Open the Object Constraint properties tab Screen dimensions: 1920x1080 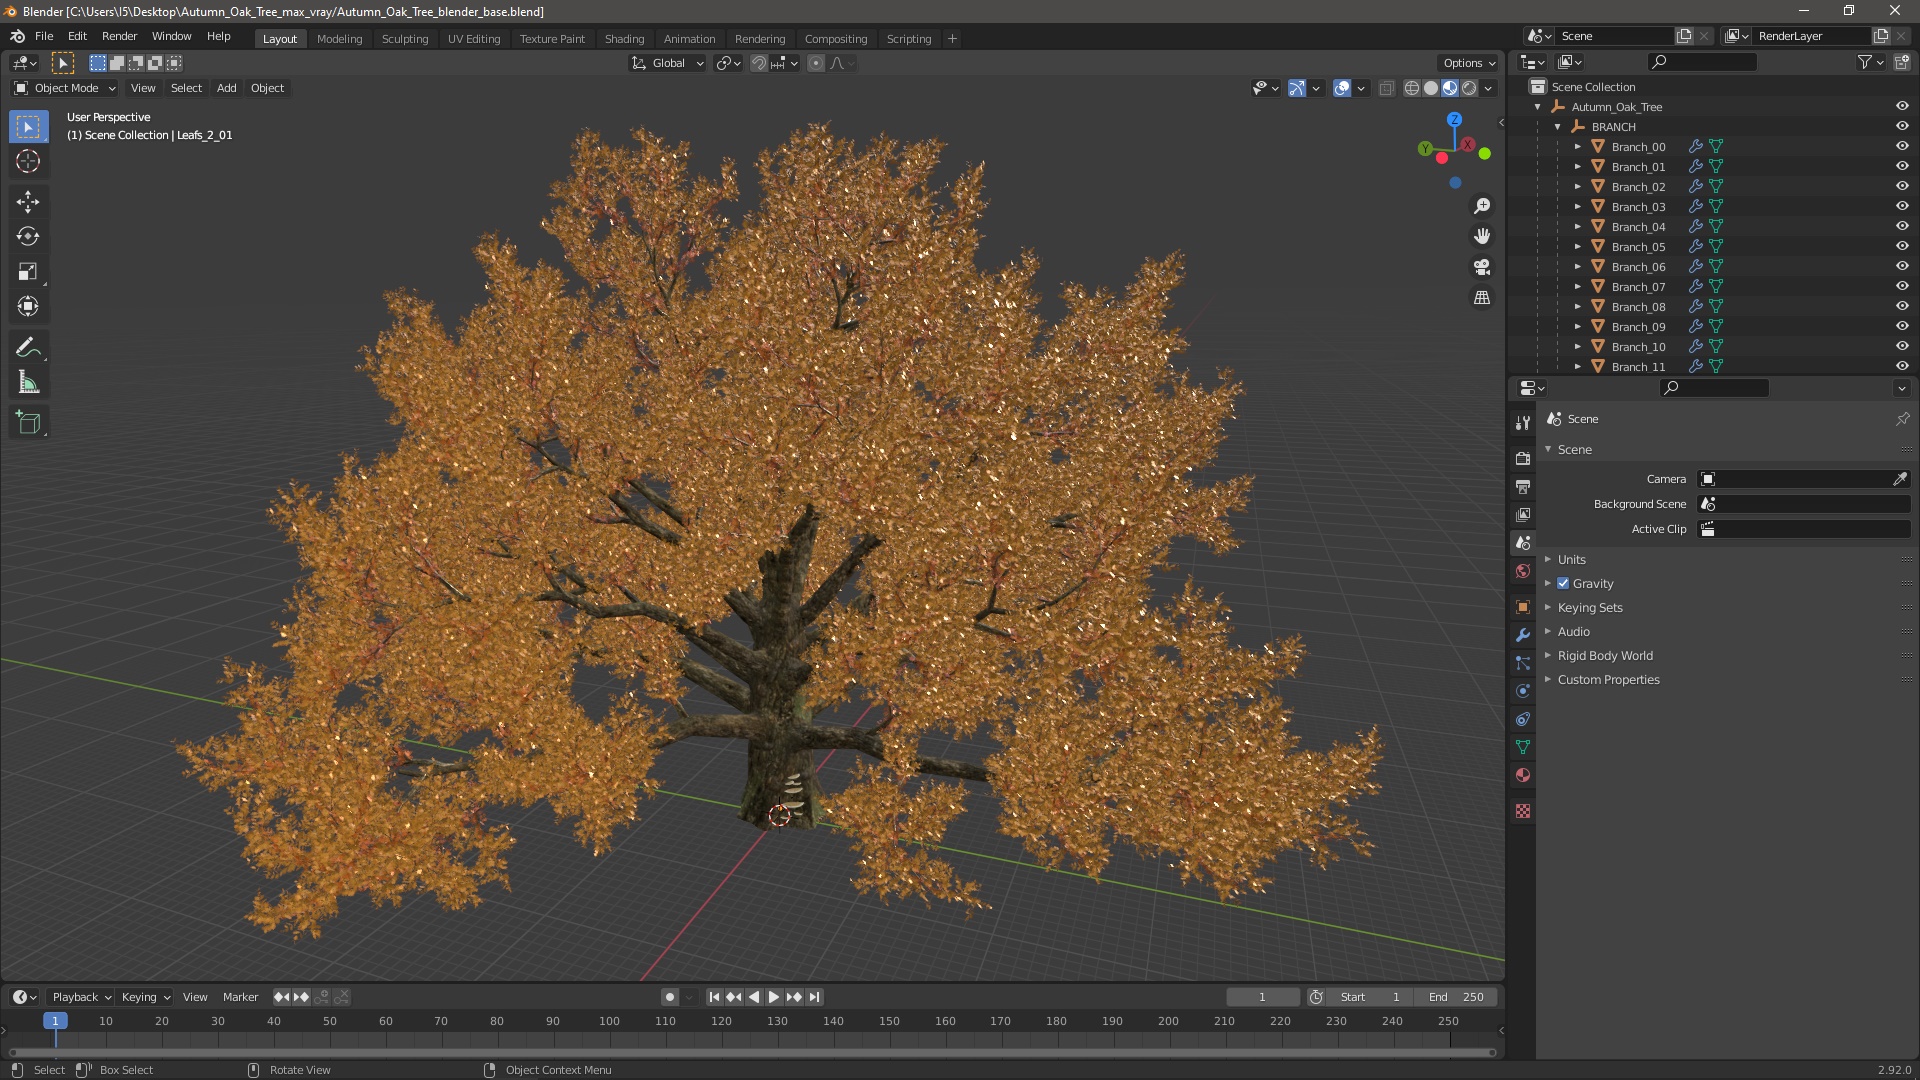(x=1523, y=719)
